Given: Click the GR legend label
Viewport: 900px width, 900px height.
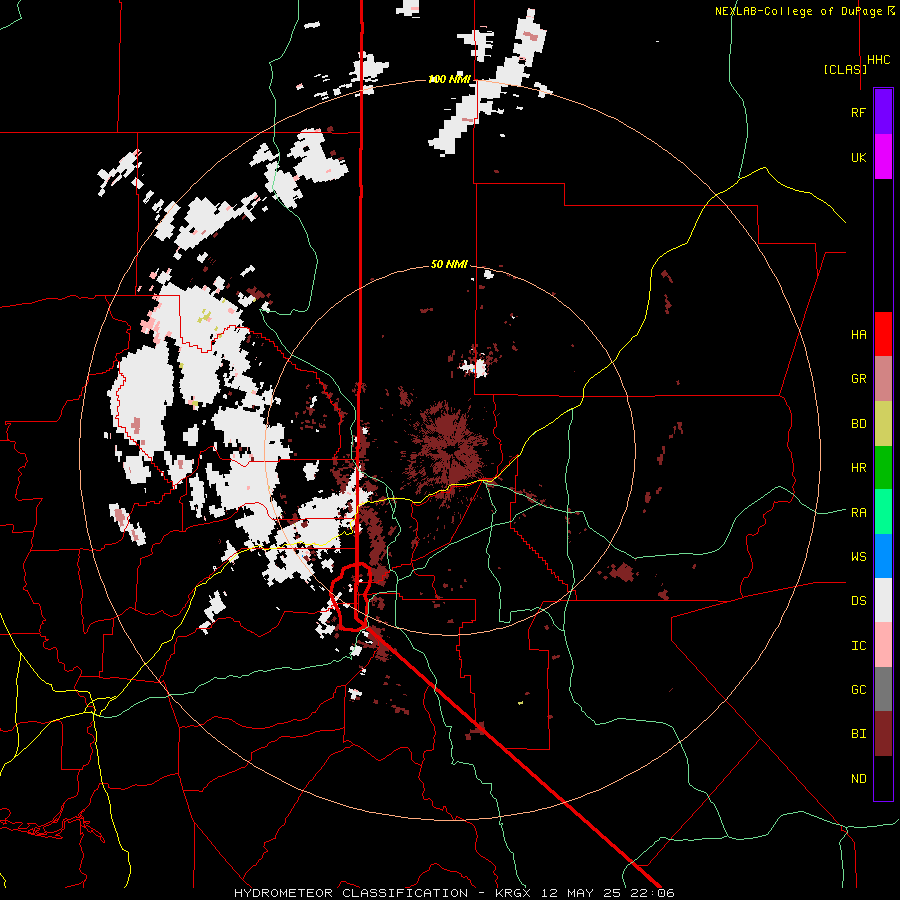Looking at the screenshot, I should point(858,379).
